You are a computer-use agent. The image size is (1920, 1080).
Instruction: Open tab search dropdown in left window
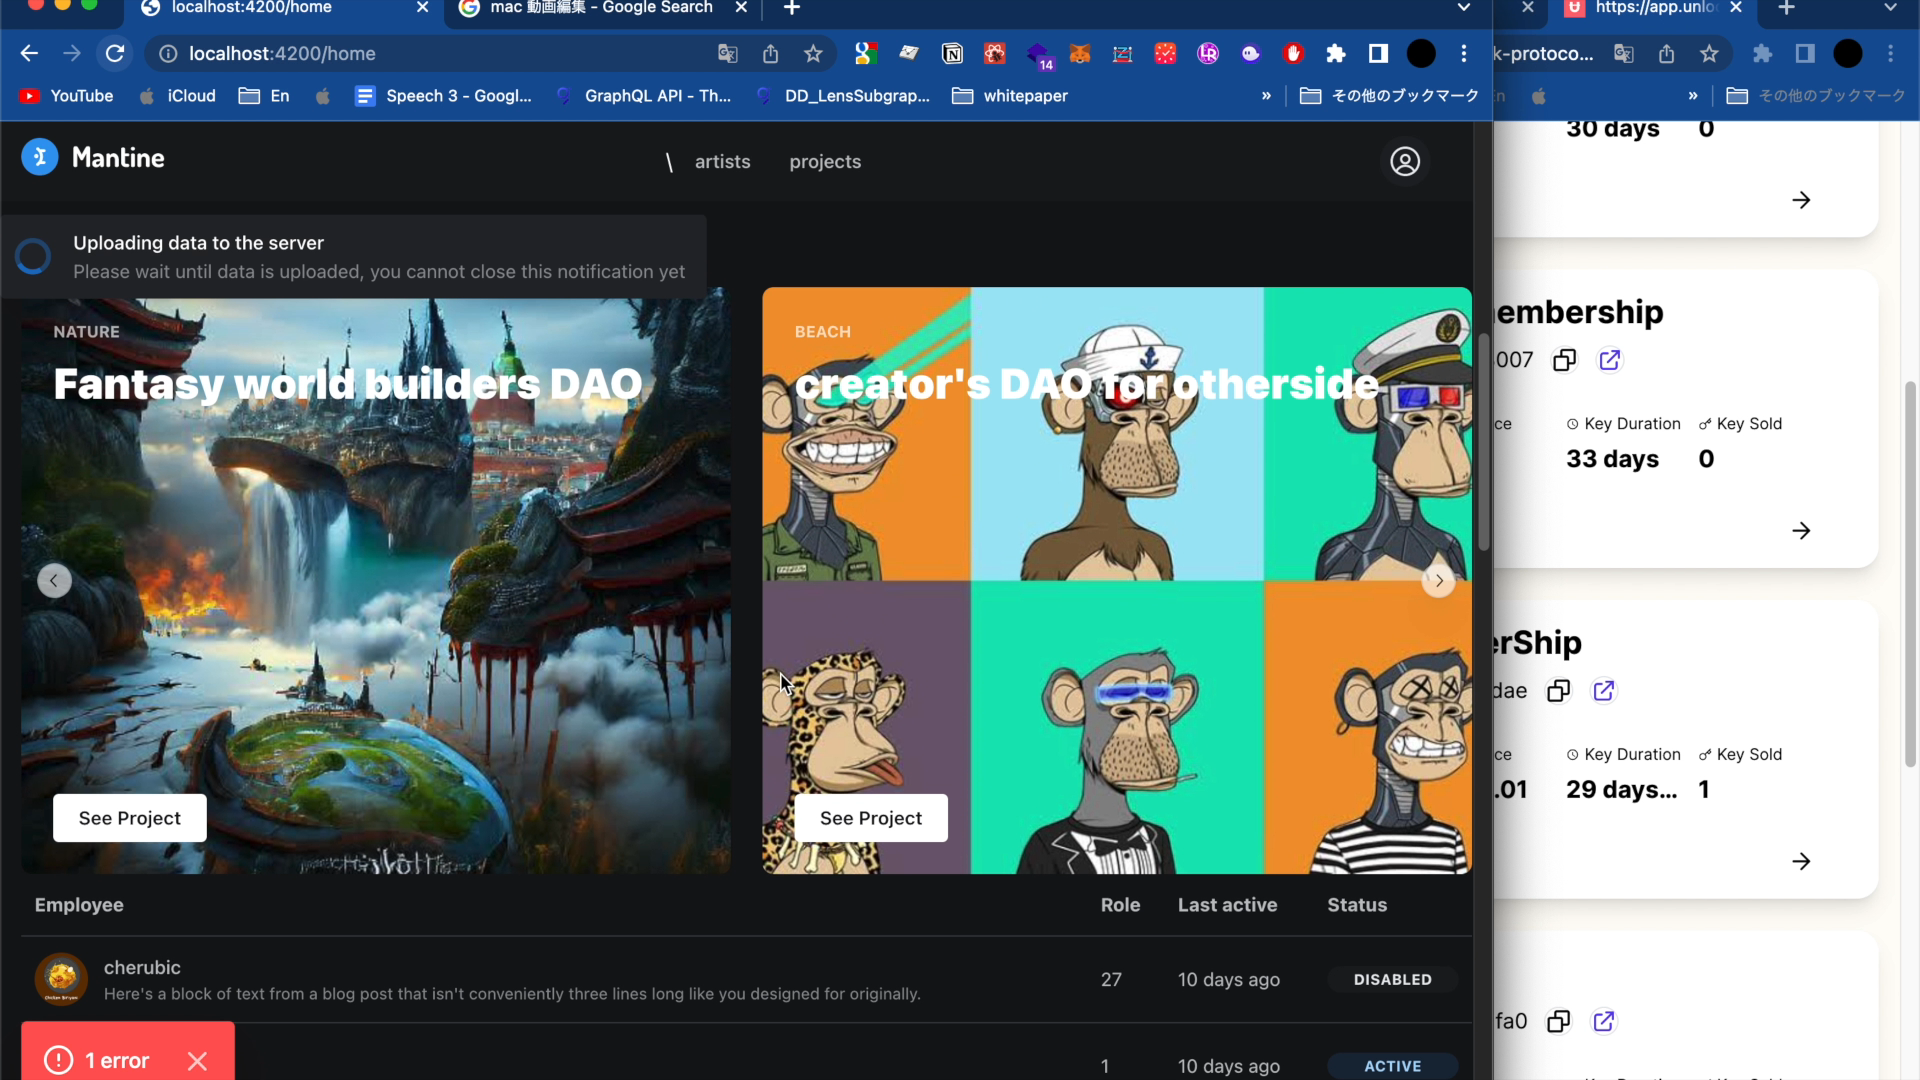coord(1464,8)
